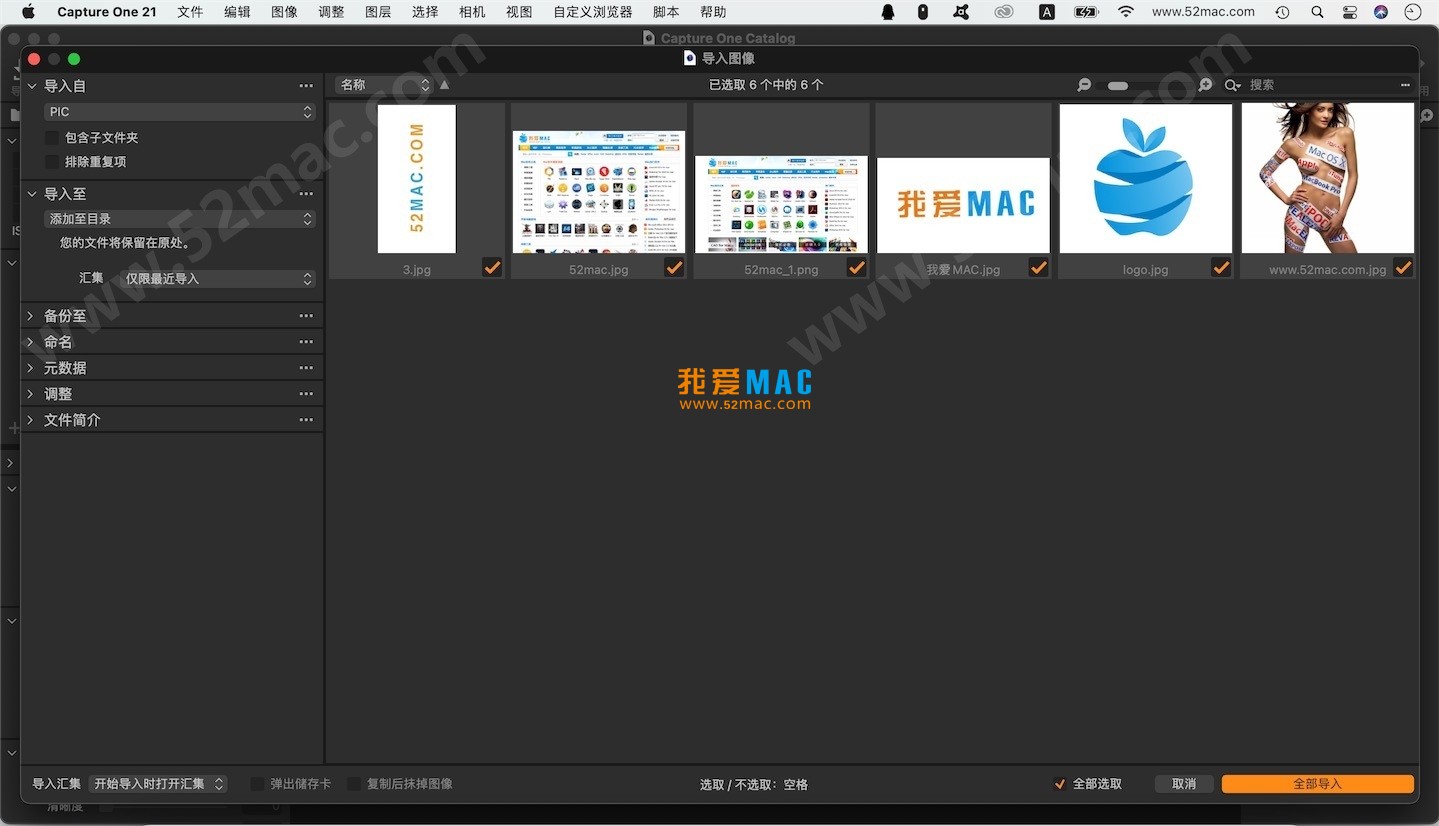The image size is (1439, 826).
Task: Open the Apple menu
Action: [28, 12]
